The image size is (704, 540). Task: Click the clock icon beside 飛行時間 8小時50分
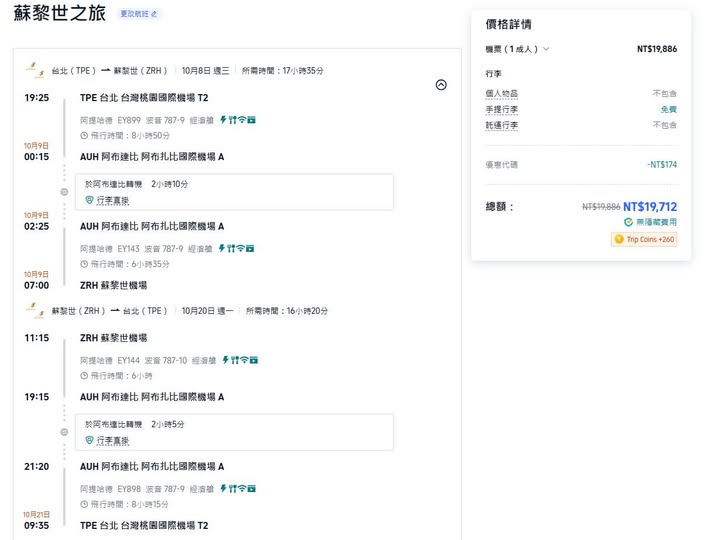(x=84, y=135)
